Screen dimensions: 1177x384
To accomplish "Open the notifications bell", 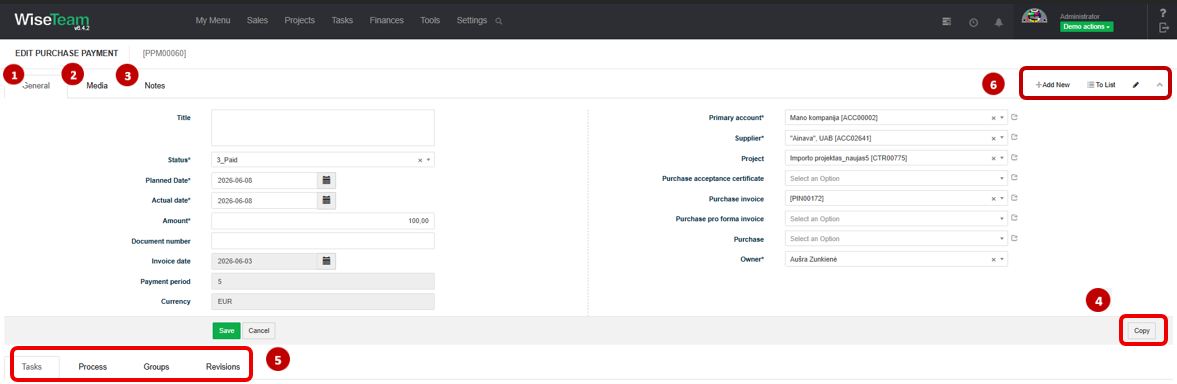I will point(999,22).
